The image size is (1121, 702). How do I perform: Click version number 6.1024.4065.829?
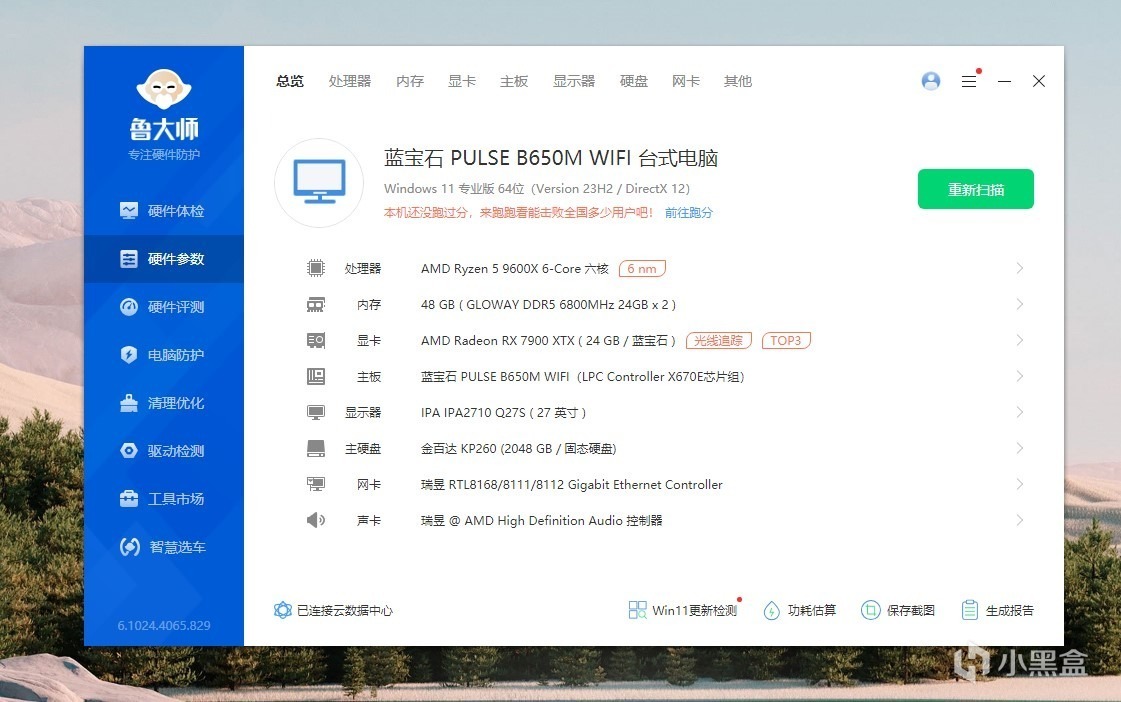pos(164,626)
